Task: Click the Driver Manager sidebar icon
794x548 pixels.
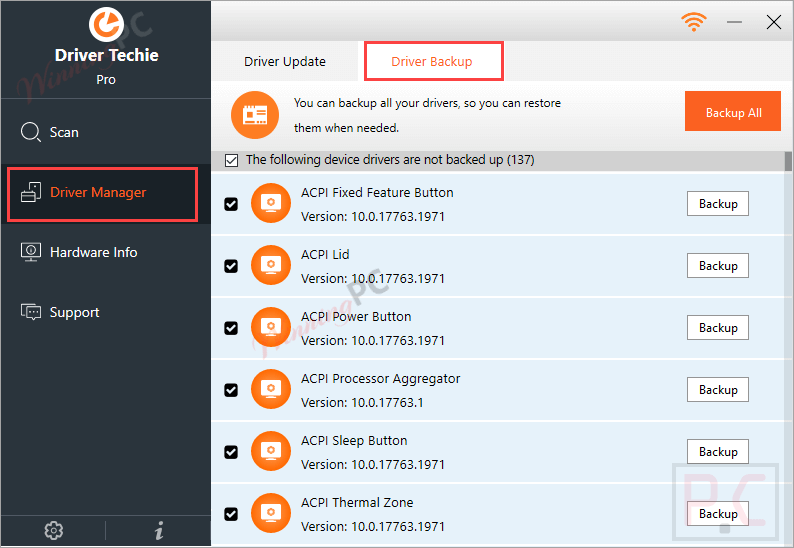Action: (31, 192)
